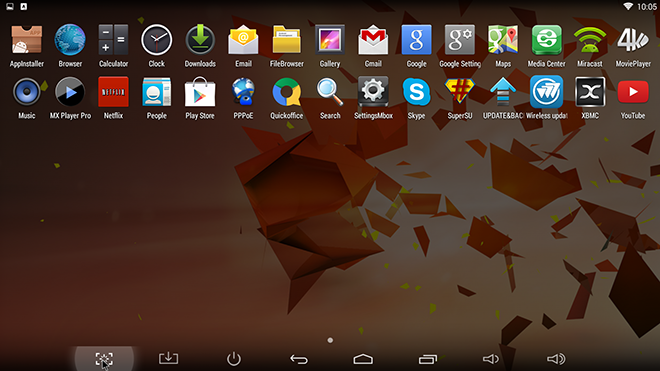Launch the Gmail app
This screenshot has width=660, height=371.
tap(373, 40)
